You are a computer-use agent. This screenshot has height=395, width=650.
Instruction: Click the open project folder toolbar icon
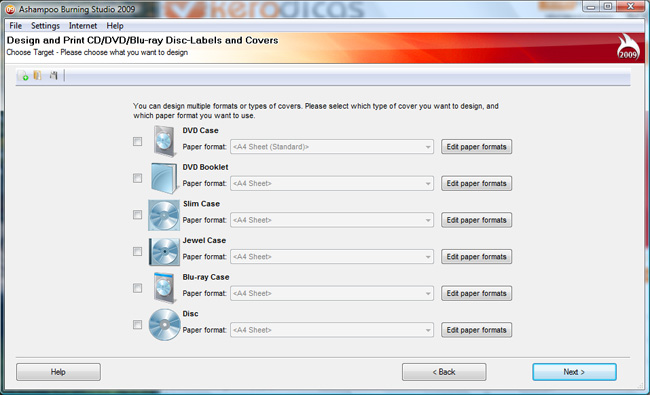pos(38,75)
